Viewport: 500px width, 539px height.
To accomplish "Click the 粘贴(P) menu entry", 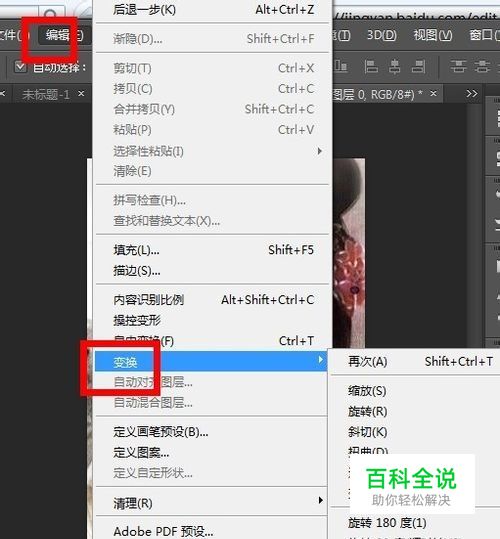I will click(x=212, y=130).
